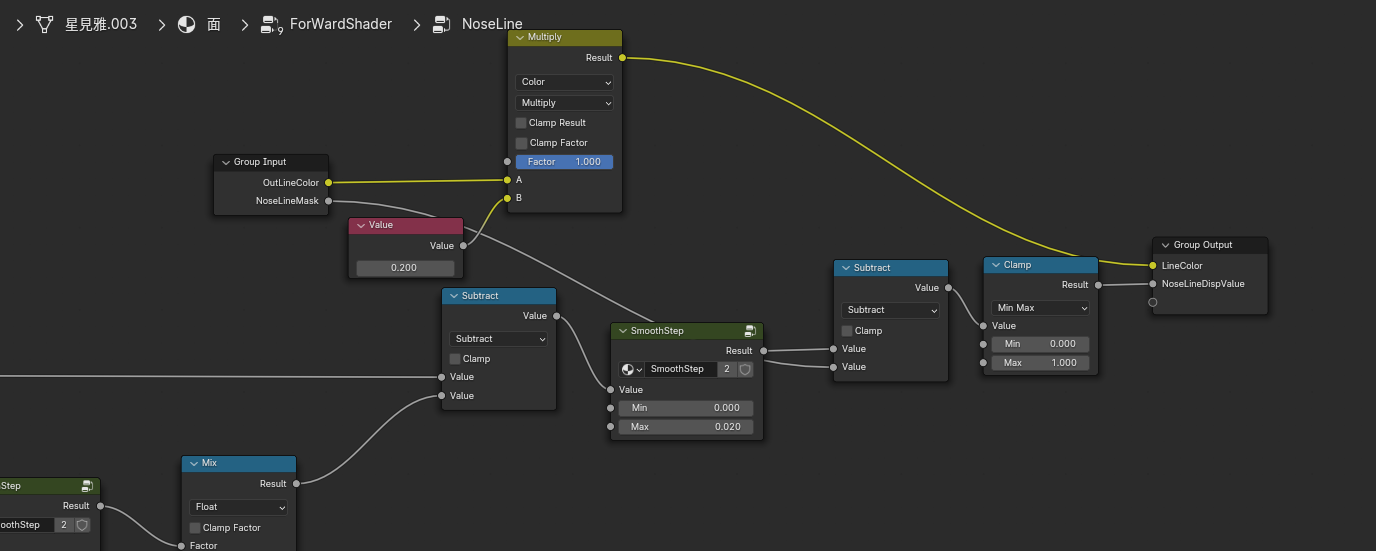Click the 星見雅.003 object icon in breadcrumb
This screenshot has width=1376, height=551.
point(44,24)
